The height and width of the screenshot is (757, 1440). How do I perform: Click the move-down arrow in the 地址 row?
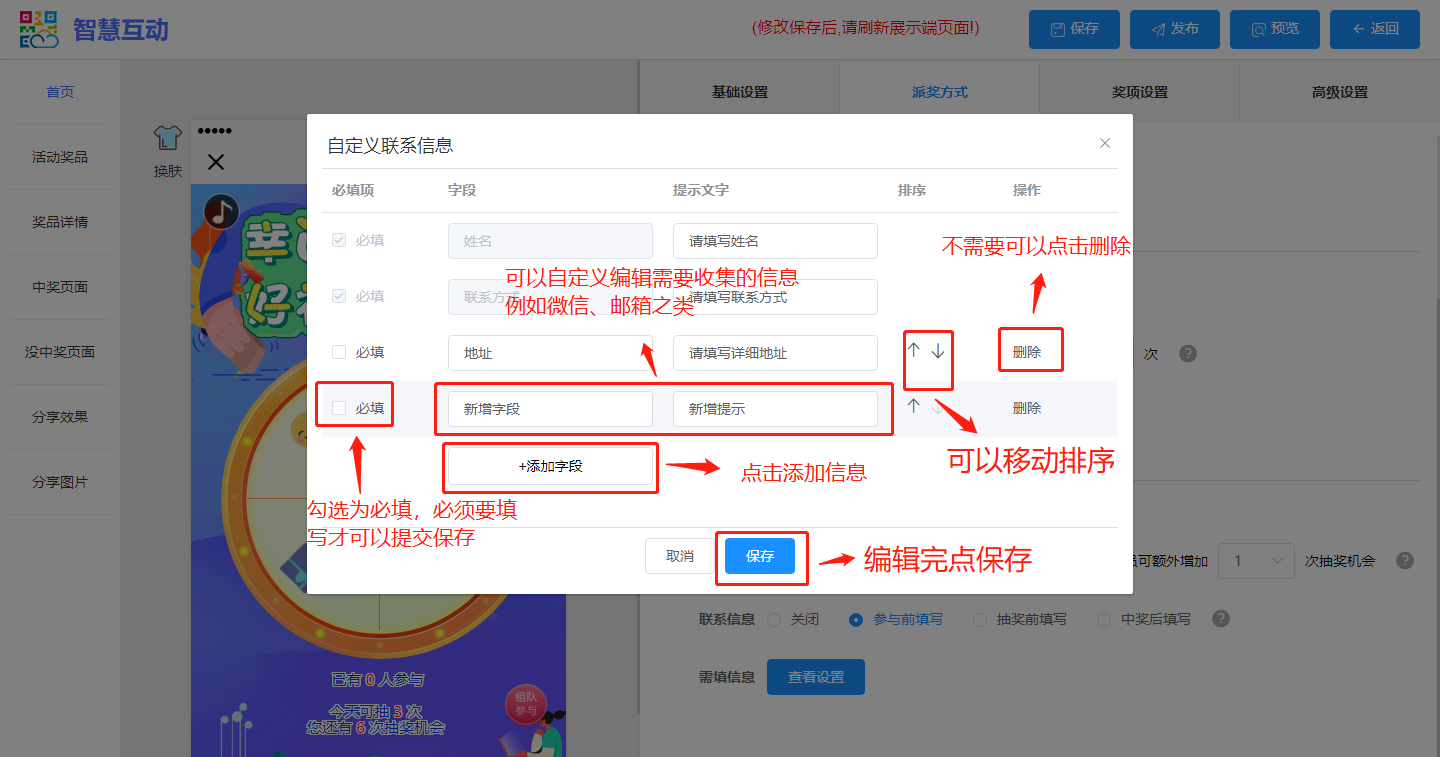coord(938,351)
